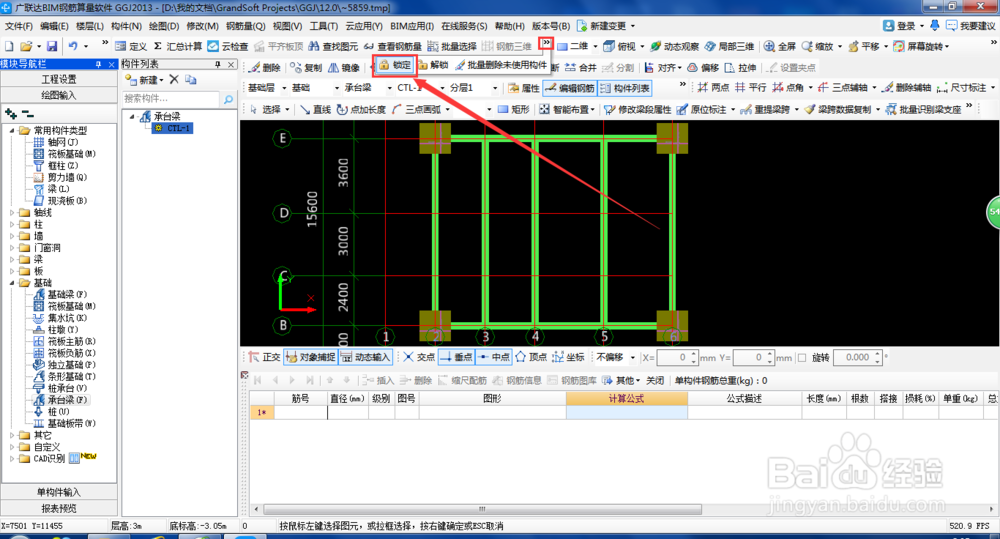Viewport: 1000px width, 539px height.
Task: Click the Undo arrow icon
Action: [x=73, y=46]
